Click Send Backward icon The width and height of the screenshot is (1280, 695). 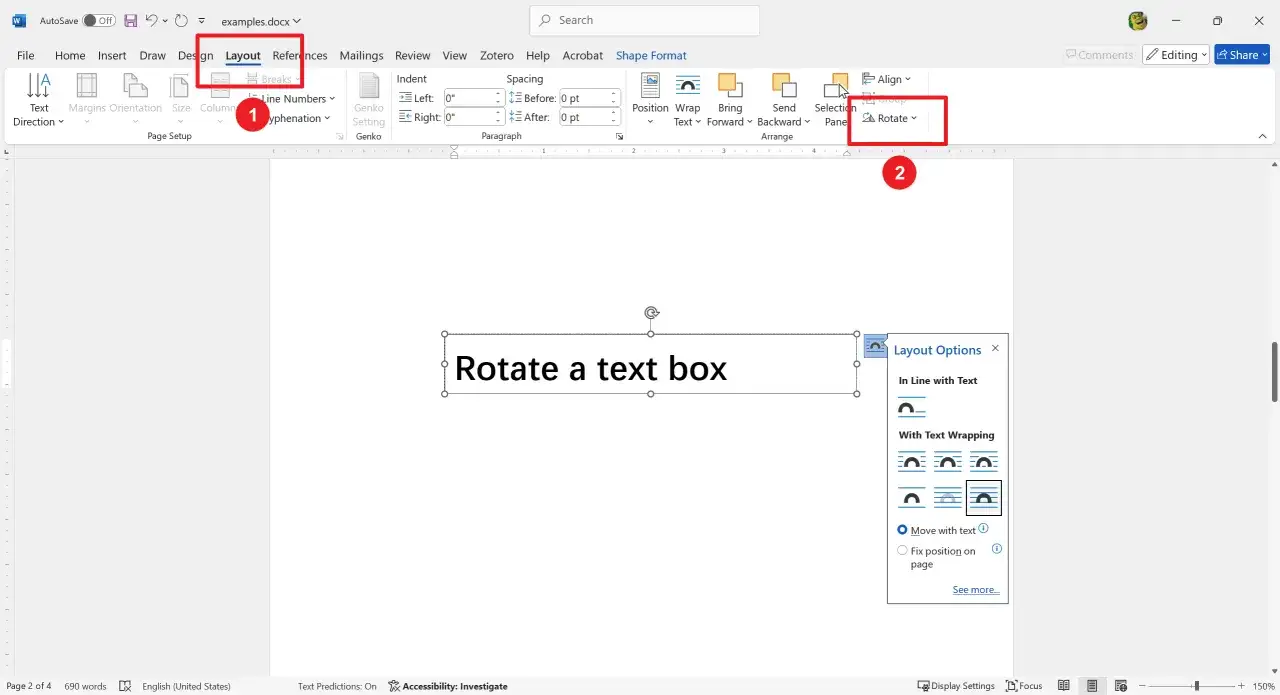coord(784,86)
